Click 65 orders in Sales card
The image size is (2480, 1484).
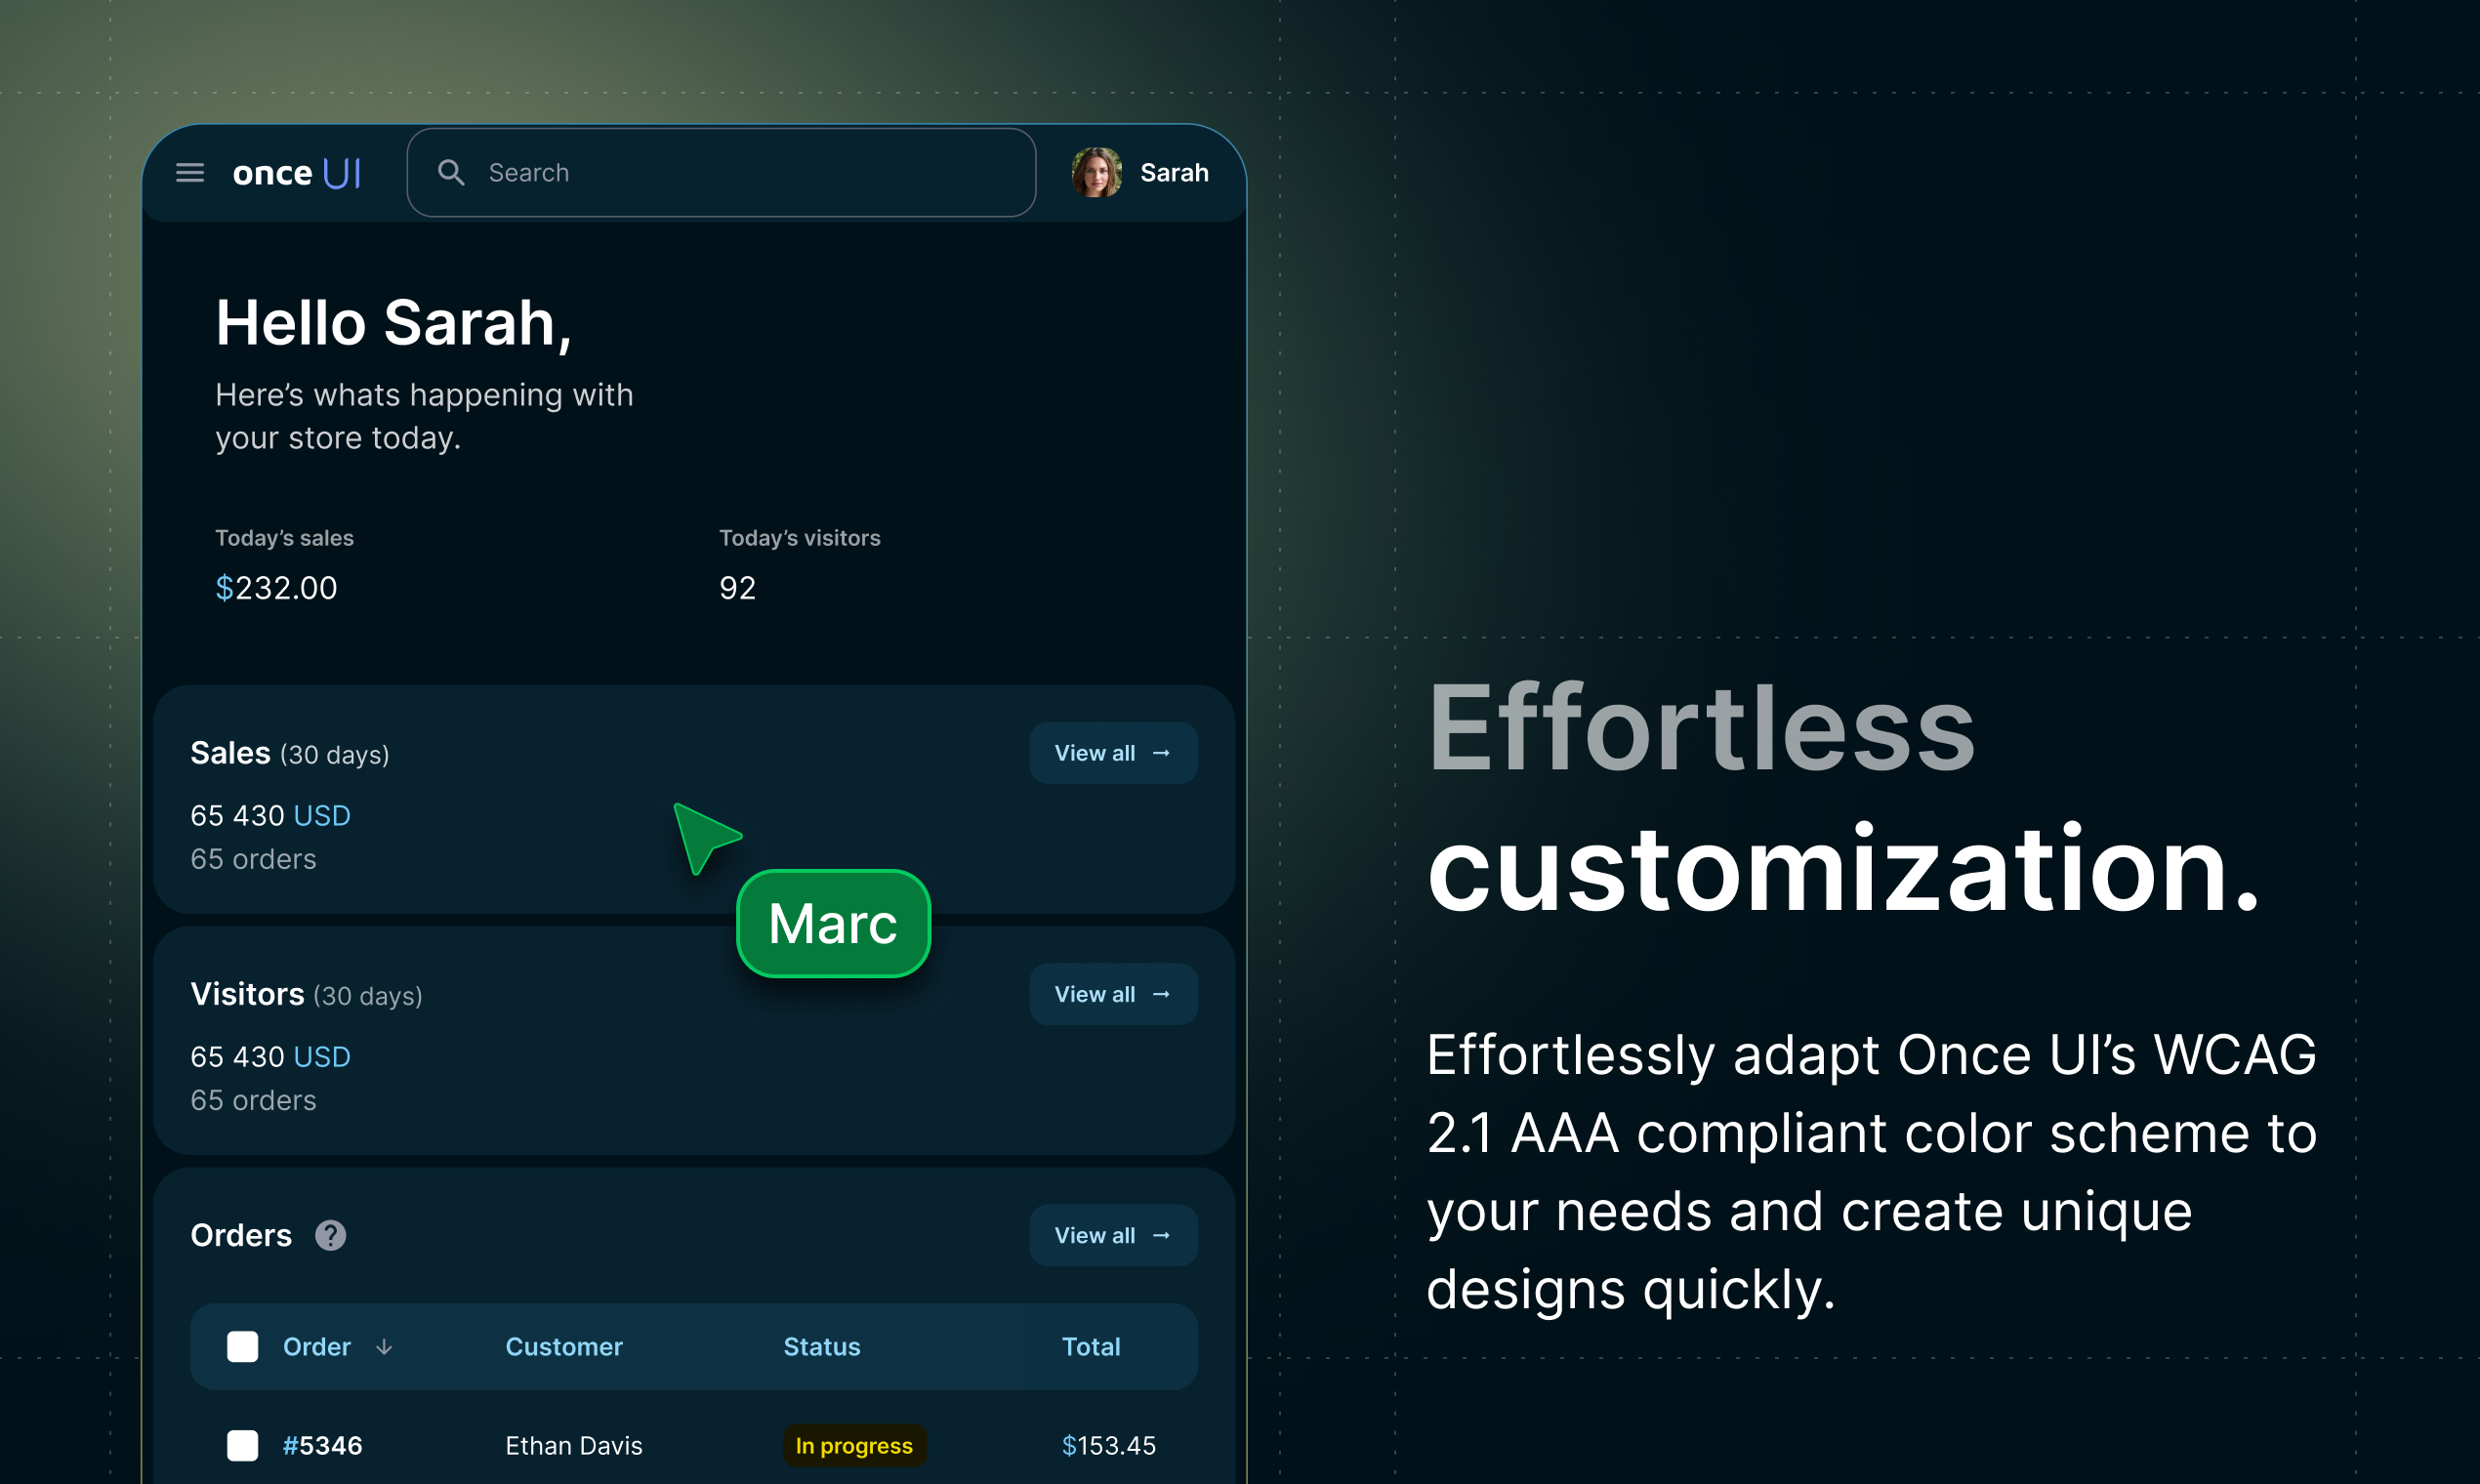tap(253, 859)
